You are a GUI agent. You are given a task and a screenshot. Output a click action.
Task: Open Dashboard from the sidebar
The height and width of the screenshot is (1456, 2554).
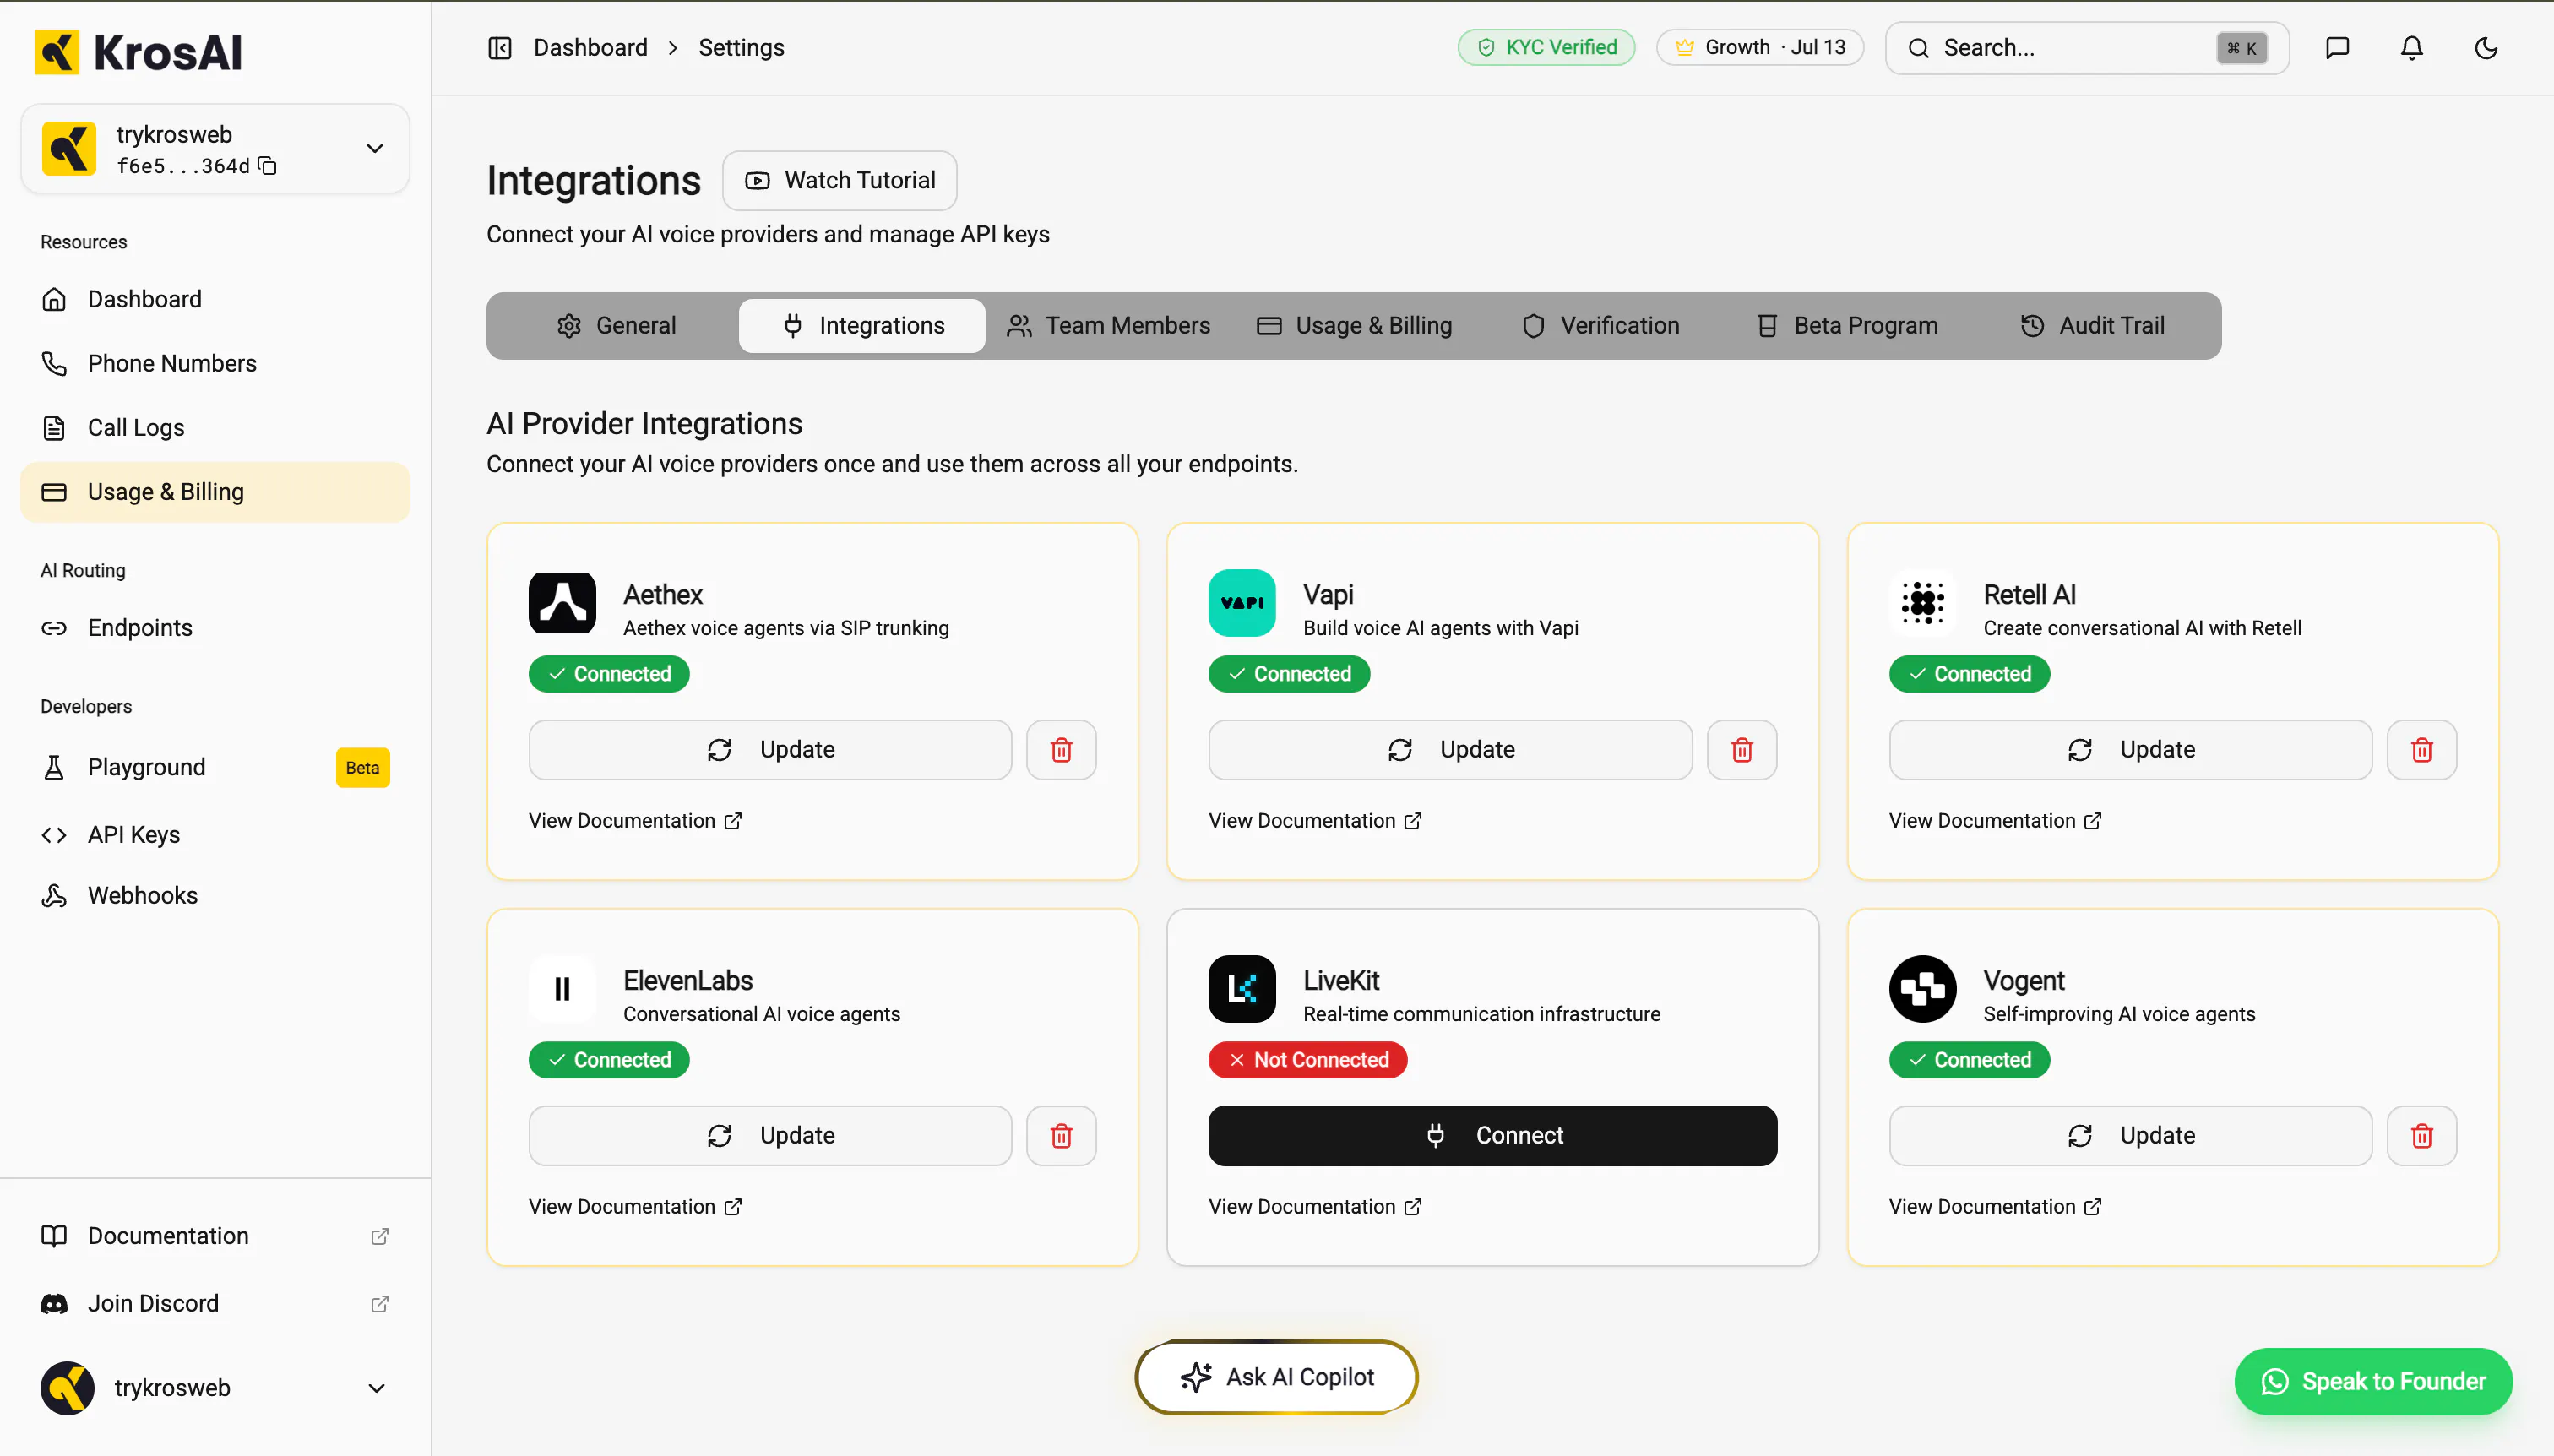click(x=215, y=299)
